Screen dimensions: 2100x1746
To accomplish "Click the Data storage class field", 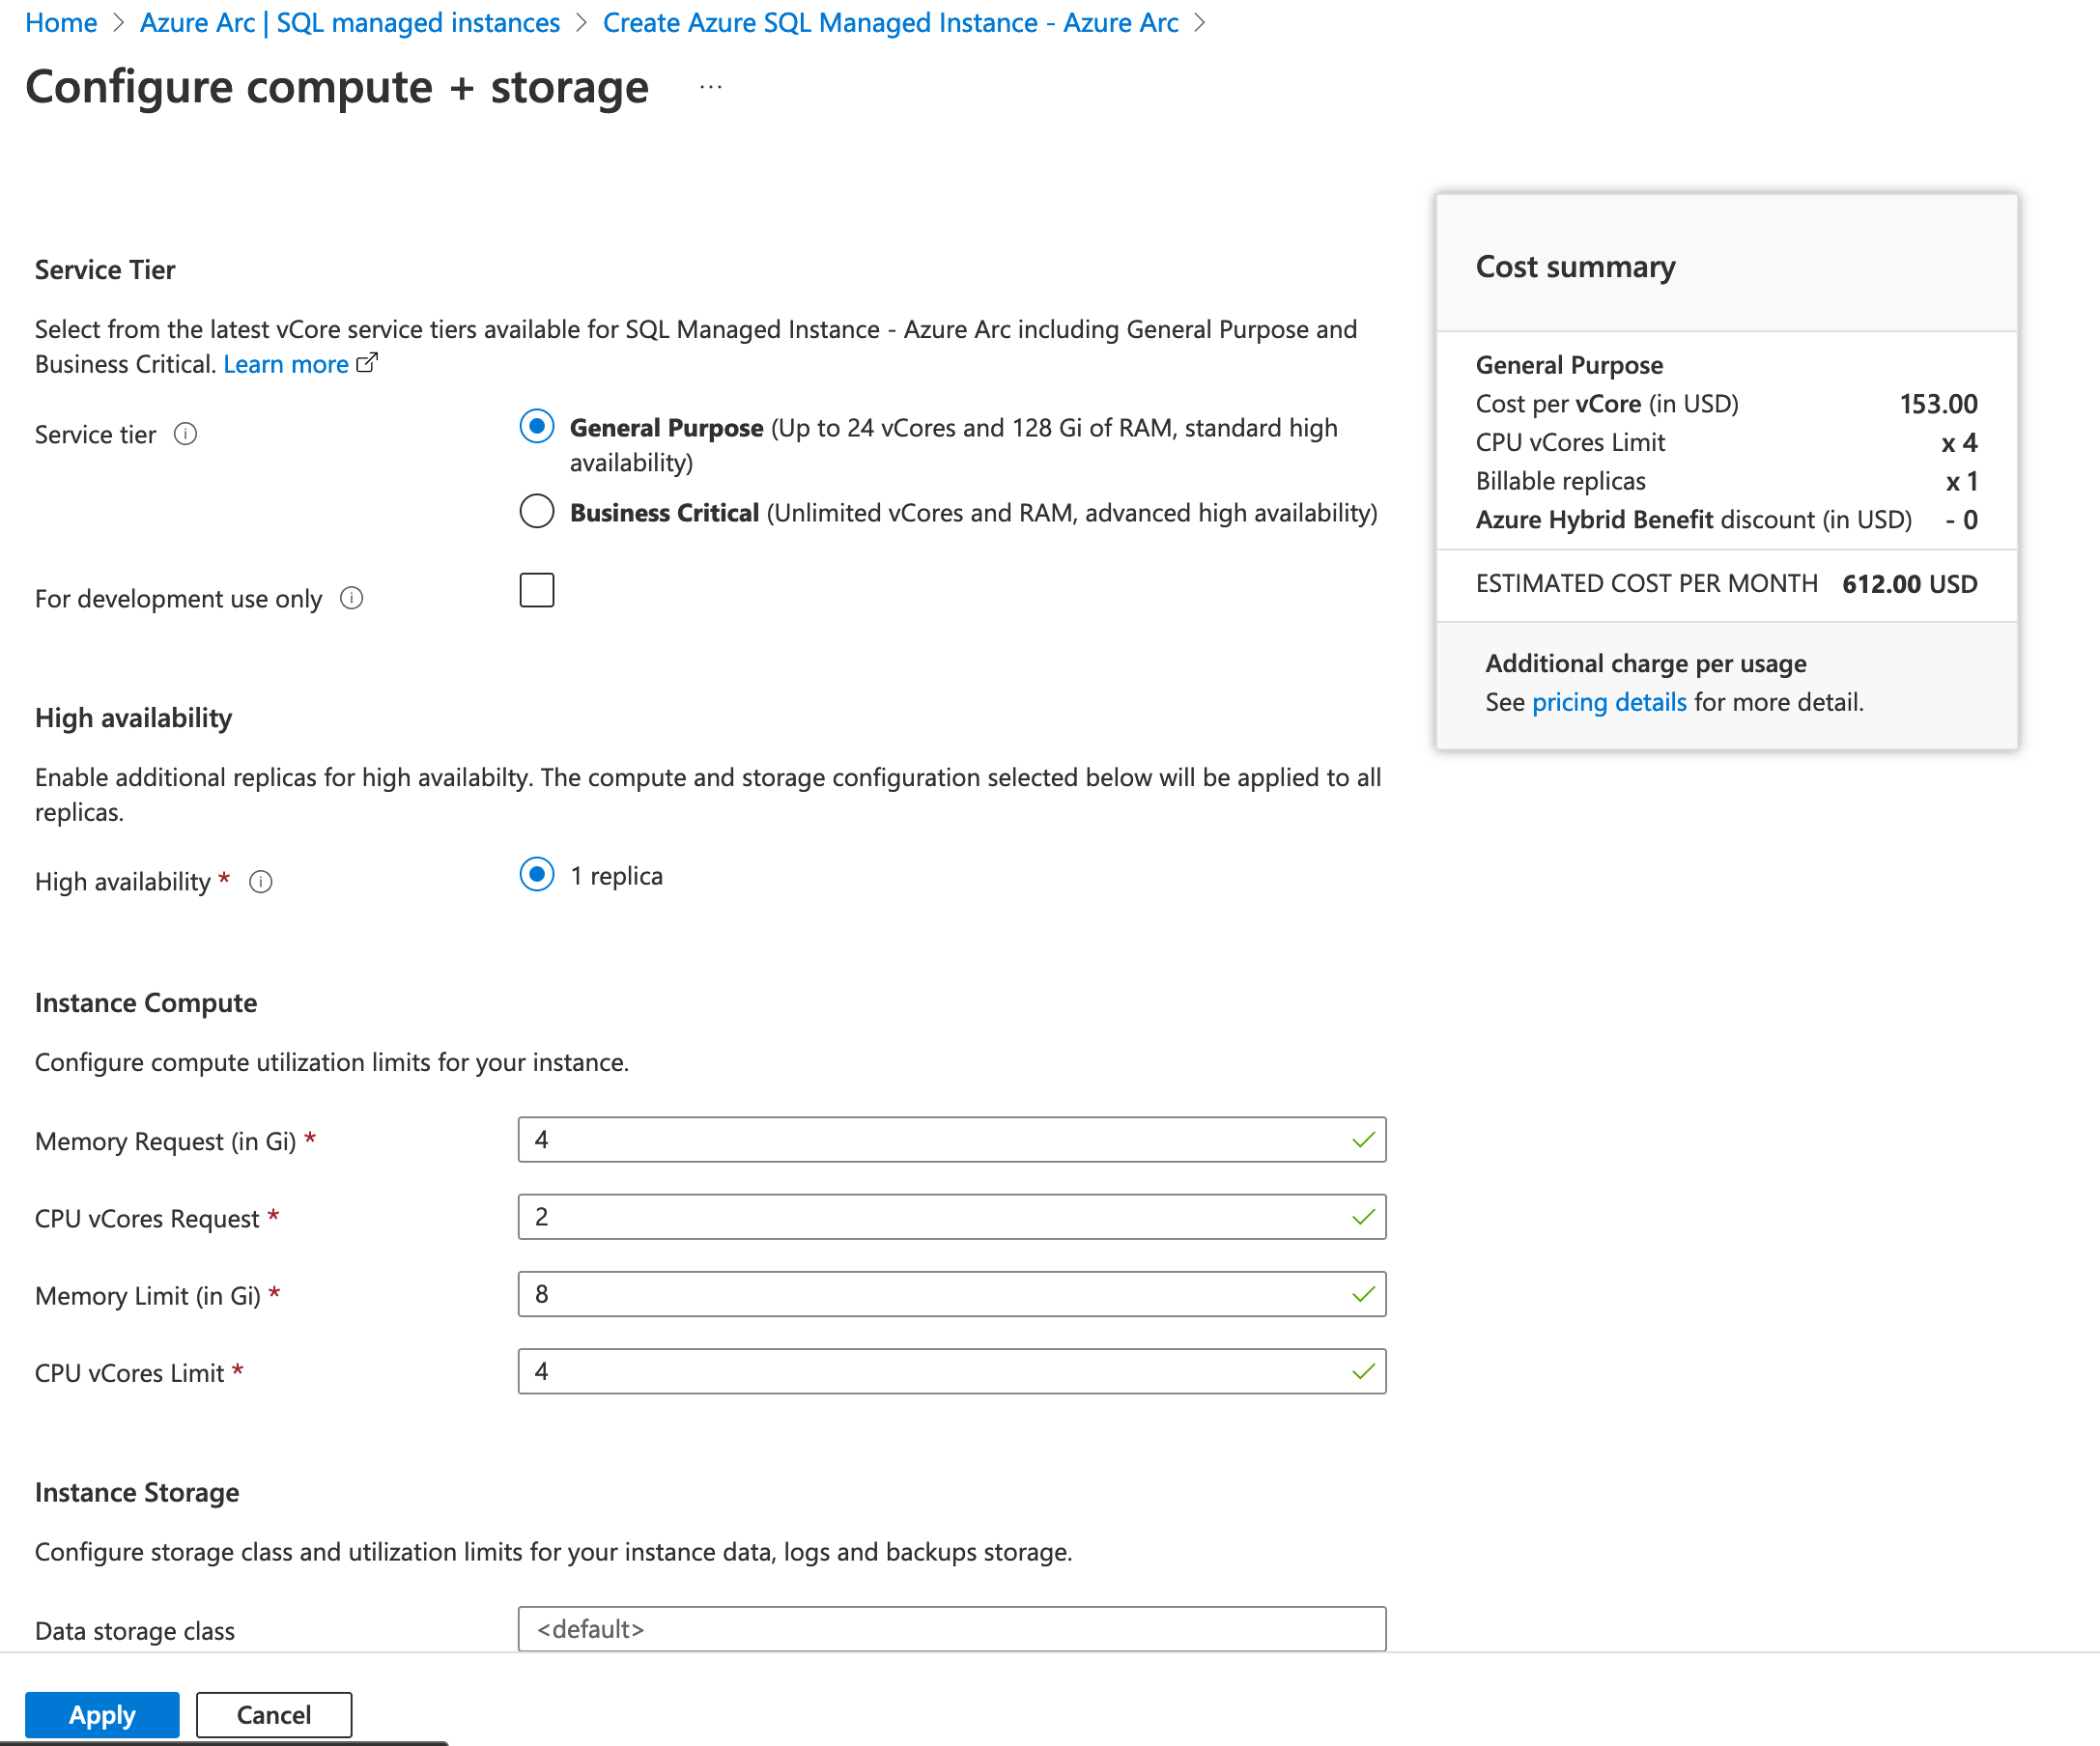I will point(952,1629).
